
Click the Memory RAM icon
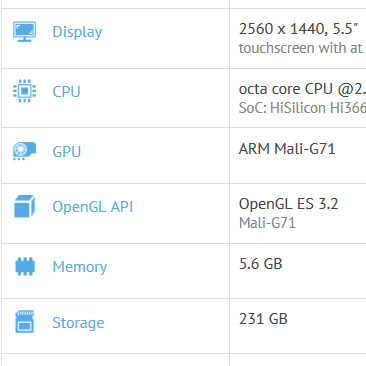[x=25, y=266]
